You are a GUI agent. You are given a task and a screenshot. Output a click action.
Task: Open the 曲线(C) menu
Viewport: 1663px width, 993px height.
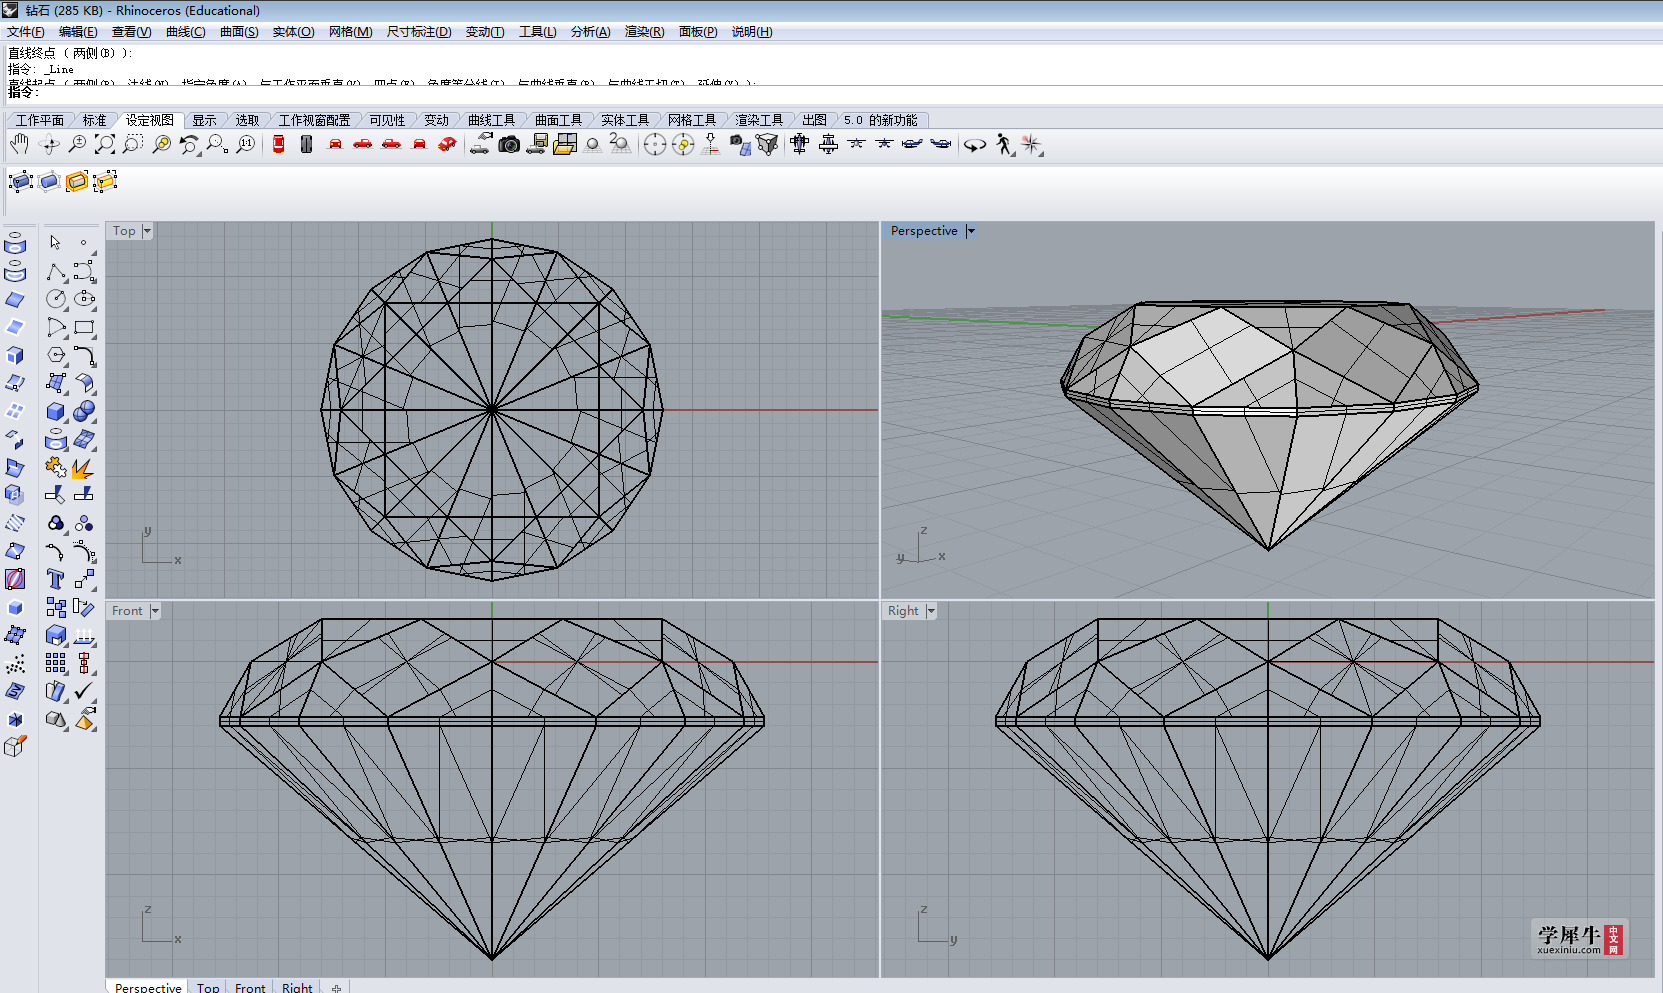point(186,32)
